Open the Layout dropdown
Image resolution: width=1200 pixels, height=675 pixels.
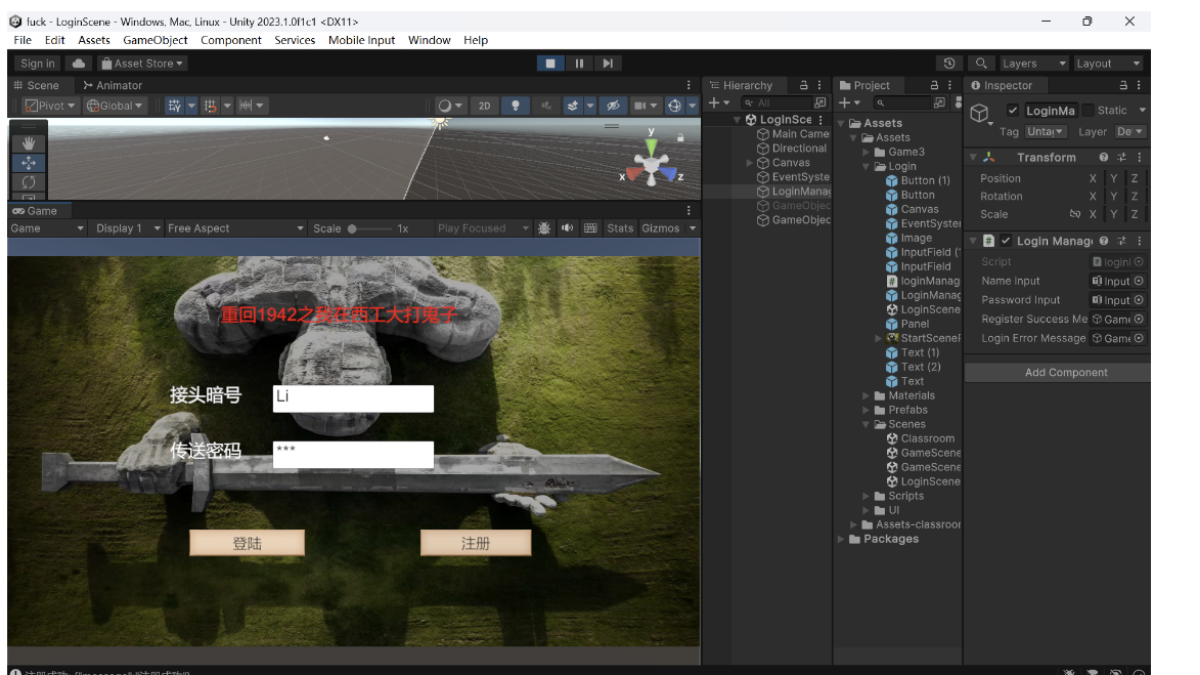point(1108,63)
